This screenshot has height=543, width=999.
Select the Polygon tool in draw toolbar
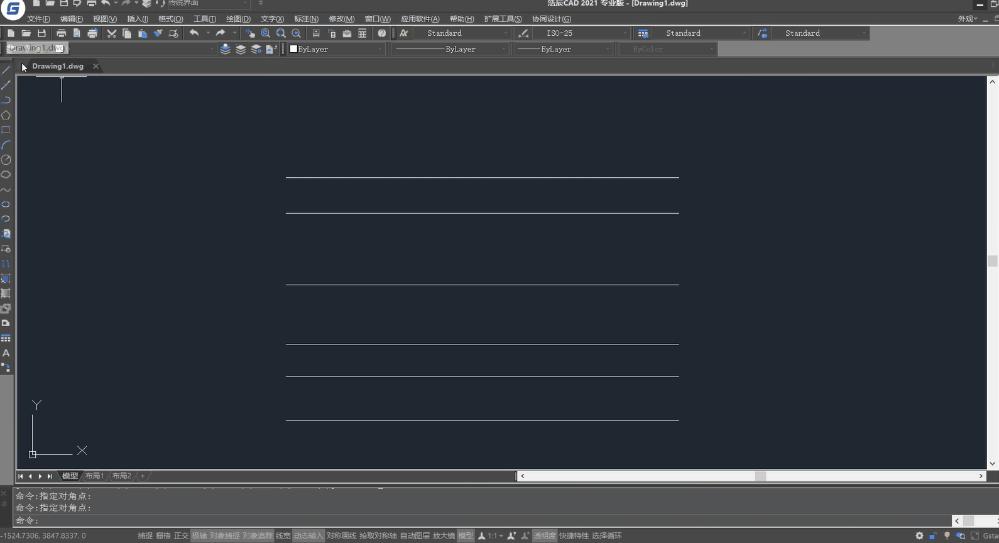[6, 115]
